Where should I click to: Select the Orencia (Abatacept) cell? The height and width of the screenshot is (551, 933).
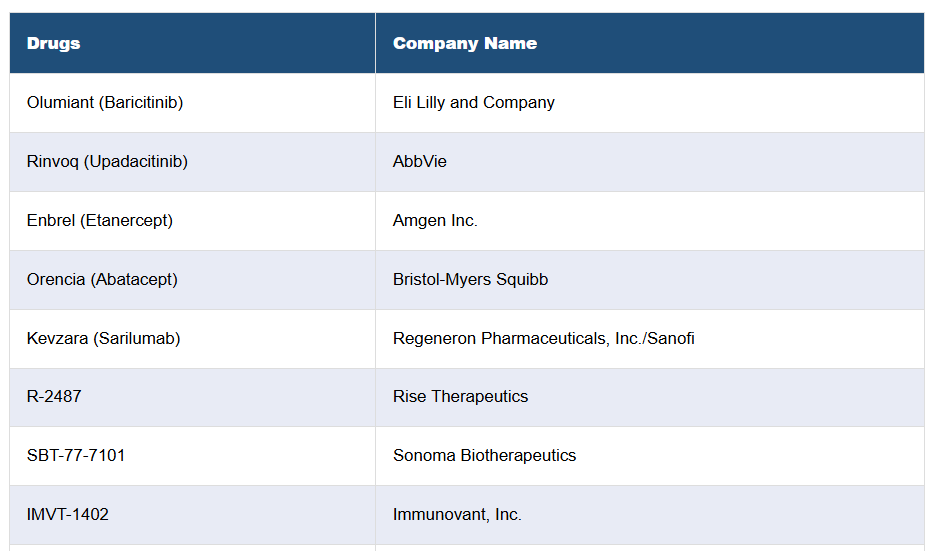[102, 279]
